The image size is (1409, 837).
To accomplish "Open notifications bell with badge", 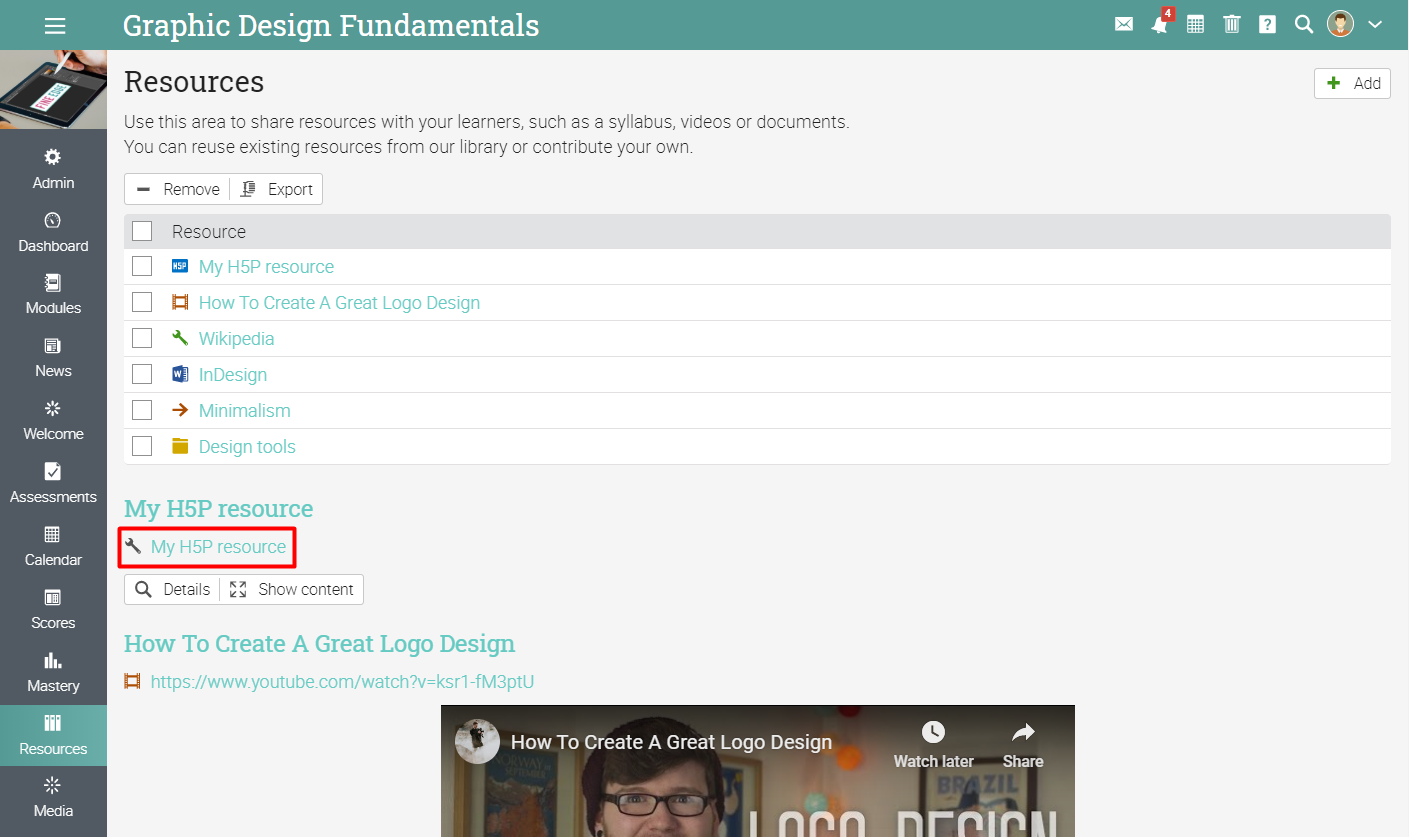I will [x=1161, y=24].
